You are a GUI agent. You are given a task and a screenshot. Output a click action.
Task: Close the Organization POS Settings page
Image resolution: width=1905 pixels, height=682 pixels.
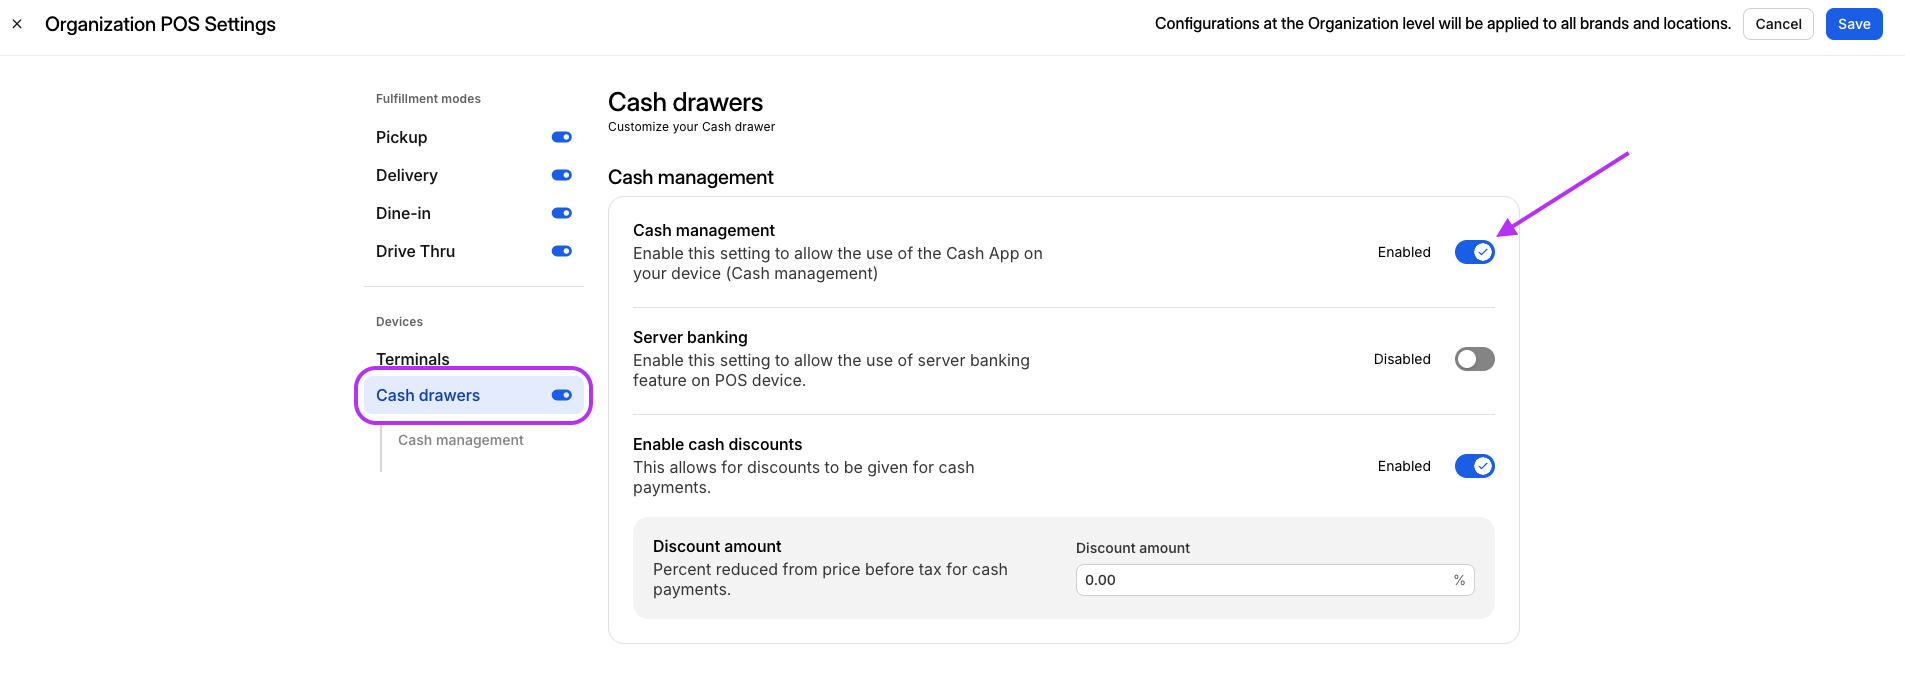point(17,24)
